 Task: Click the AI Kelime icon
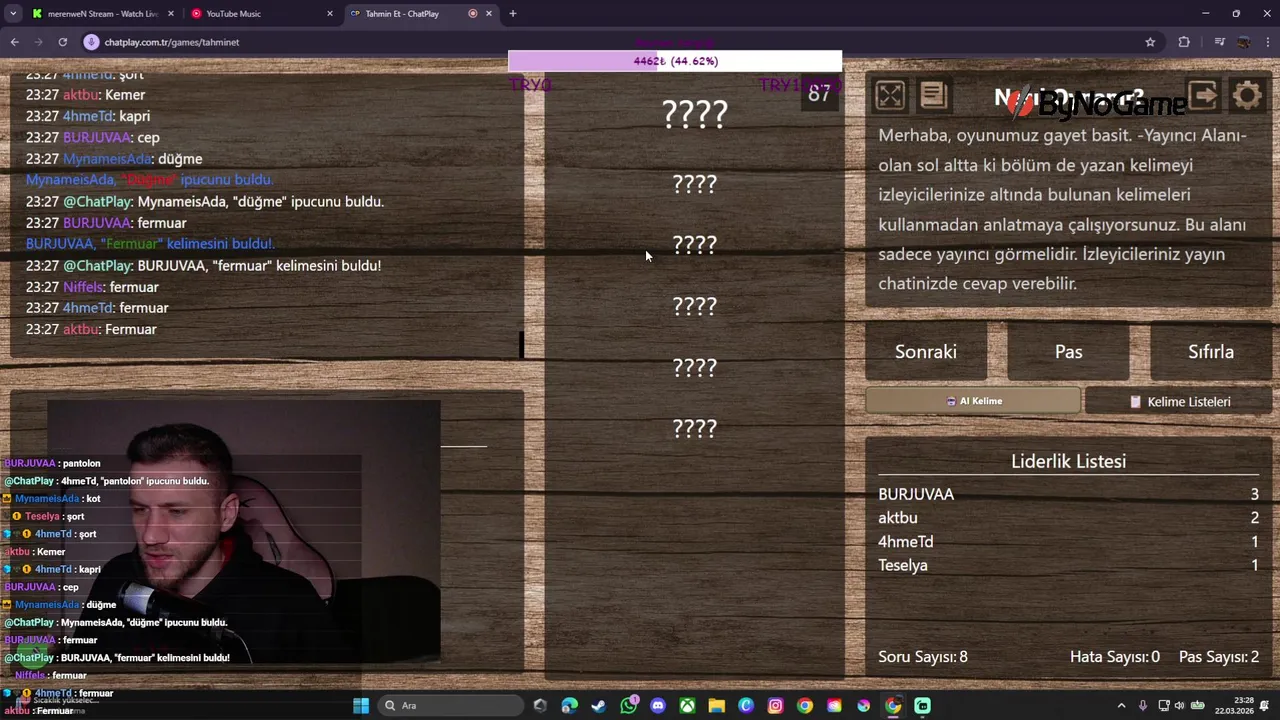[x=951, y=401]
